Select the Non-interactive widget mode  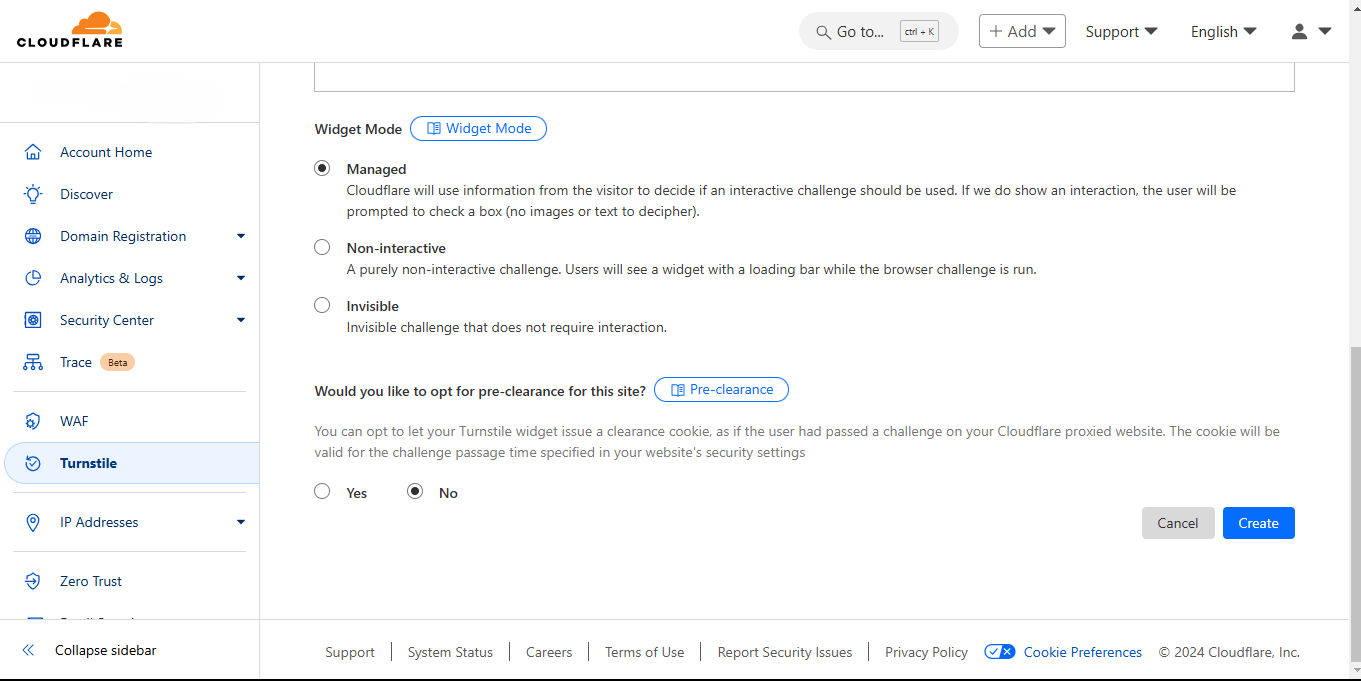pyautogui.click(x=322, y=247)
